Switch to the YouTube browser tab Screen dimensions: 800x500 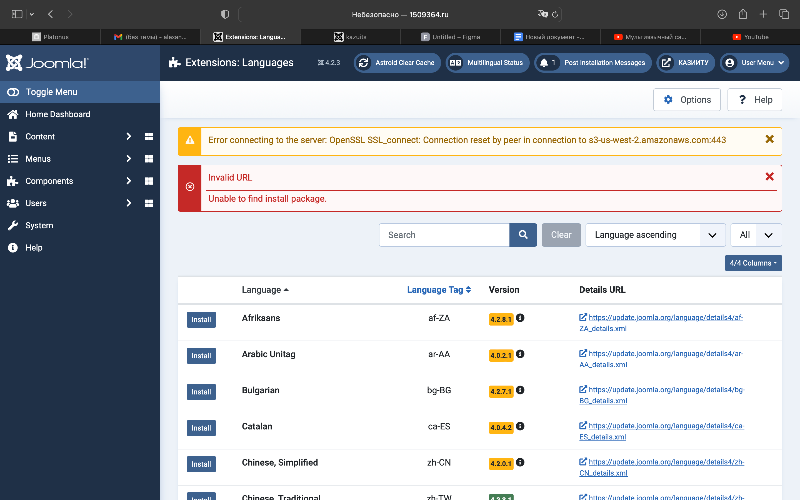[x=751, y=37]
